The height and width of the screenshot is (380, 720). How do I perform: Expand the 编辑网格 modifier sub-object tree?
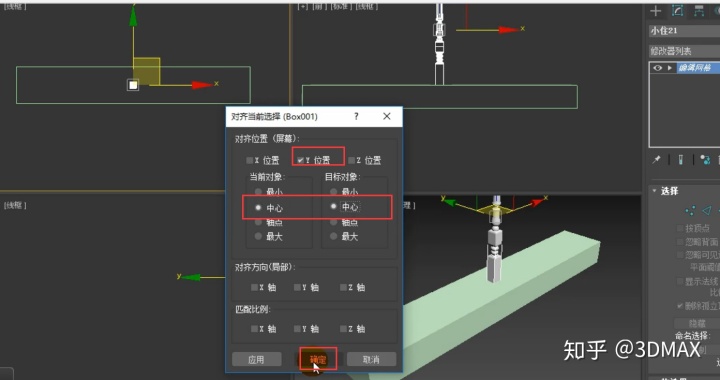669,68
